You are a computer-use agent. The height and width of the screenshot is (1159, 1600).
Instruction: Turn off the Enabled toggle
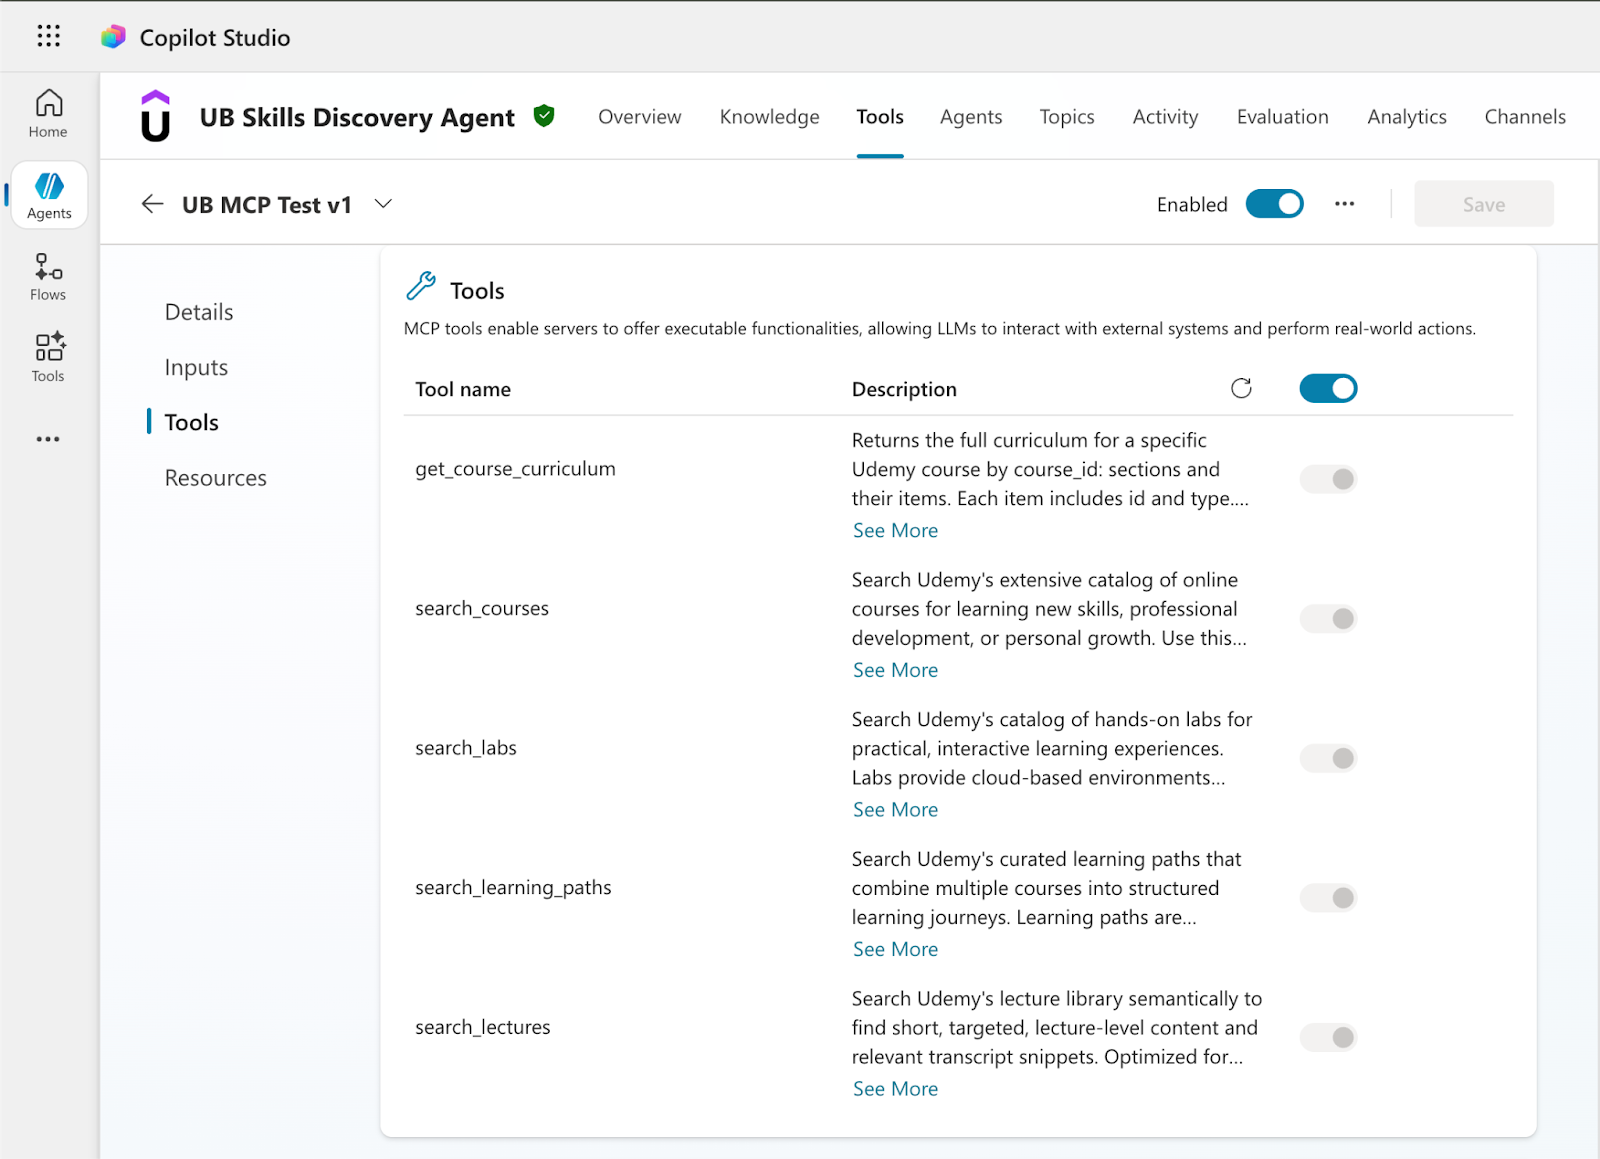pyautogui.click(x=1274, y=204)
